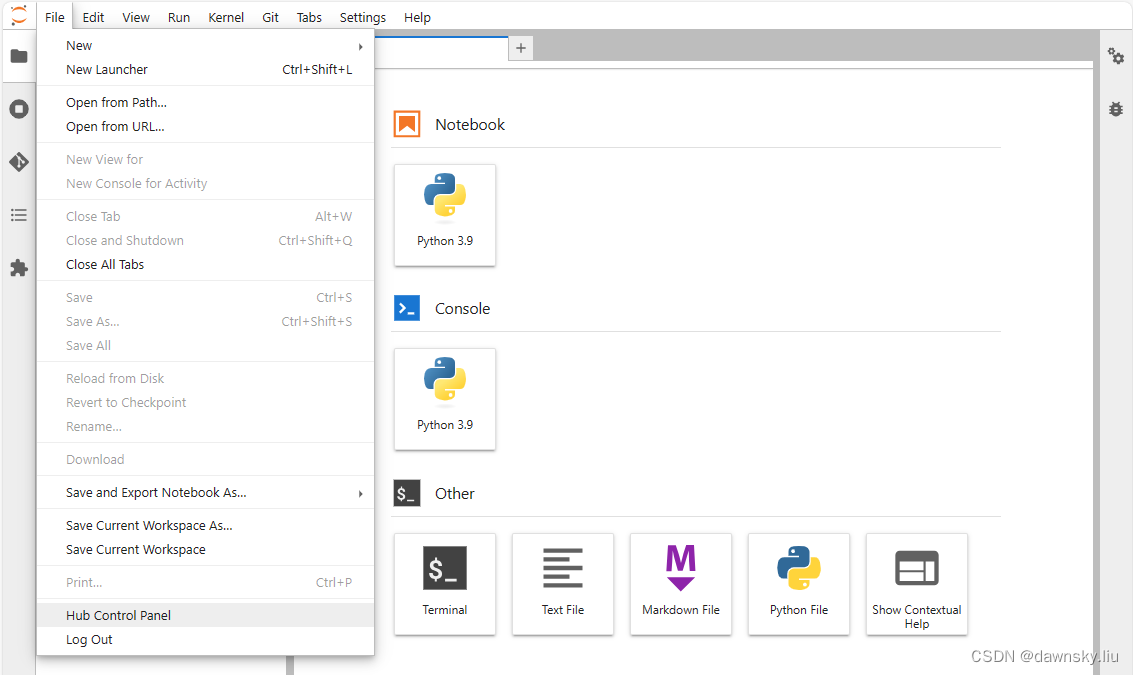Click the disabled Save All entry

coord(205,345)
